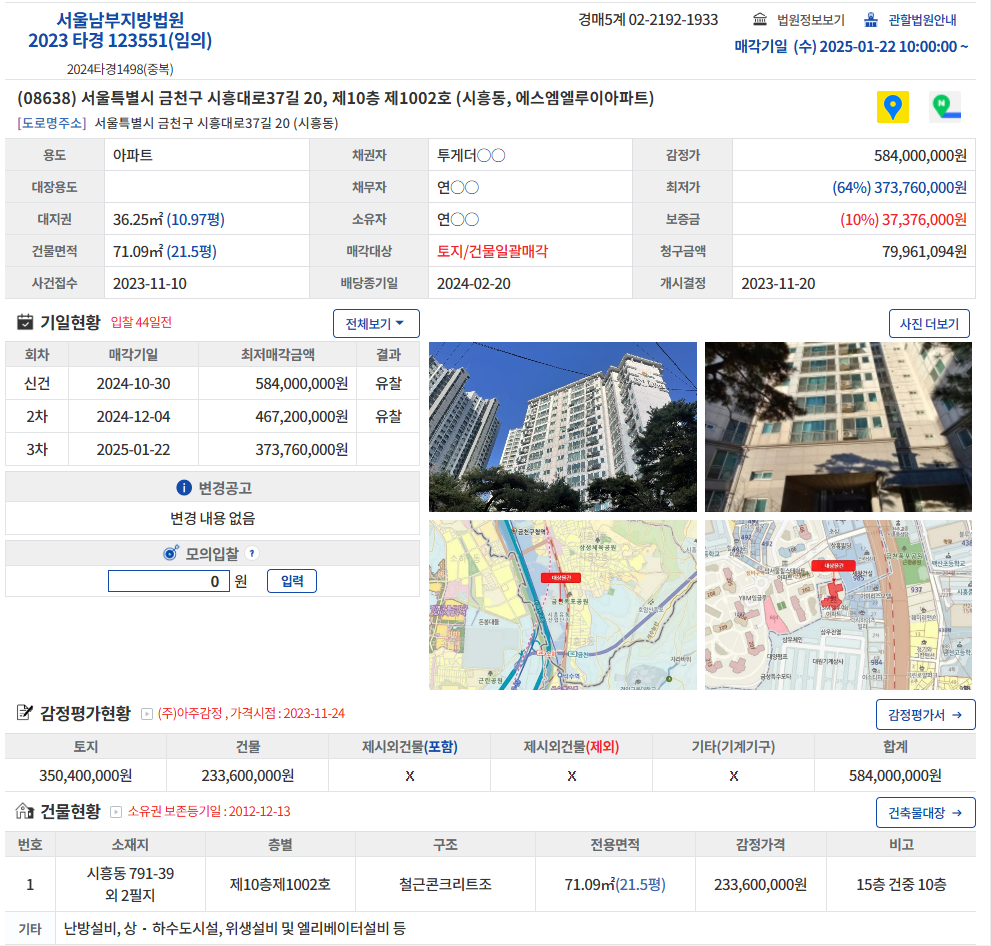Expand the 전체보기 dropdown
This screenshot has width=991, height=946.
(x=376, y=324)
